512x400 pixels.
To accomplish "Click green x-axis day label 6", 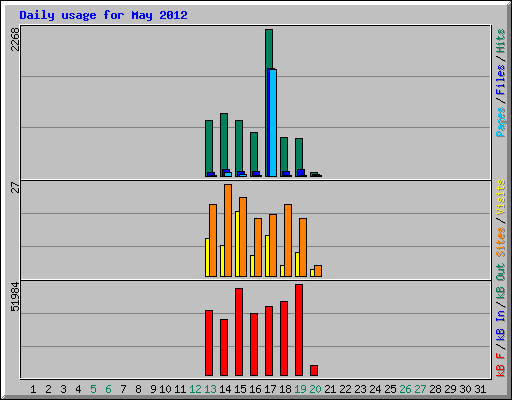I will tap(108, 389).
